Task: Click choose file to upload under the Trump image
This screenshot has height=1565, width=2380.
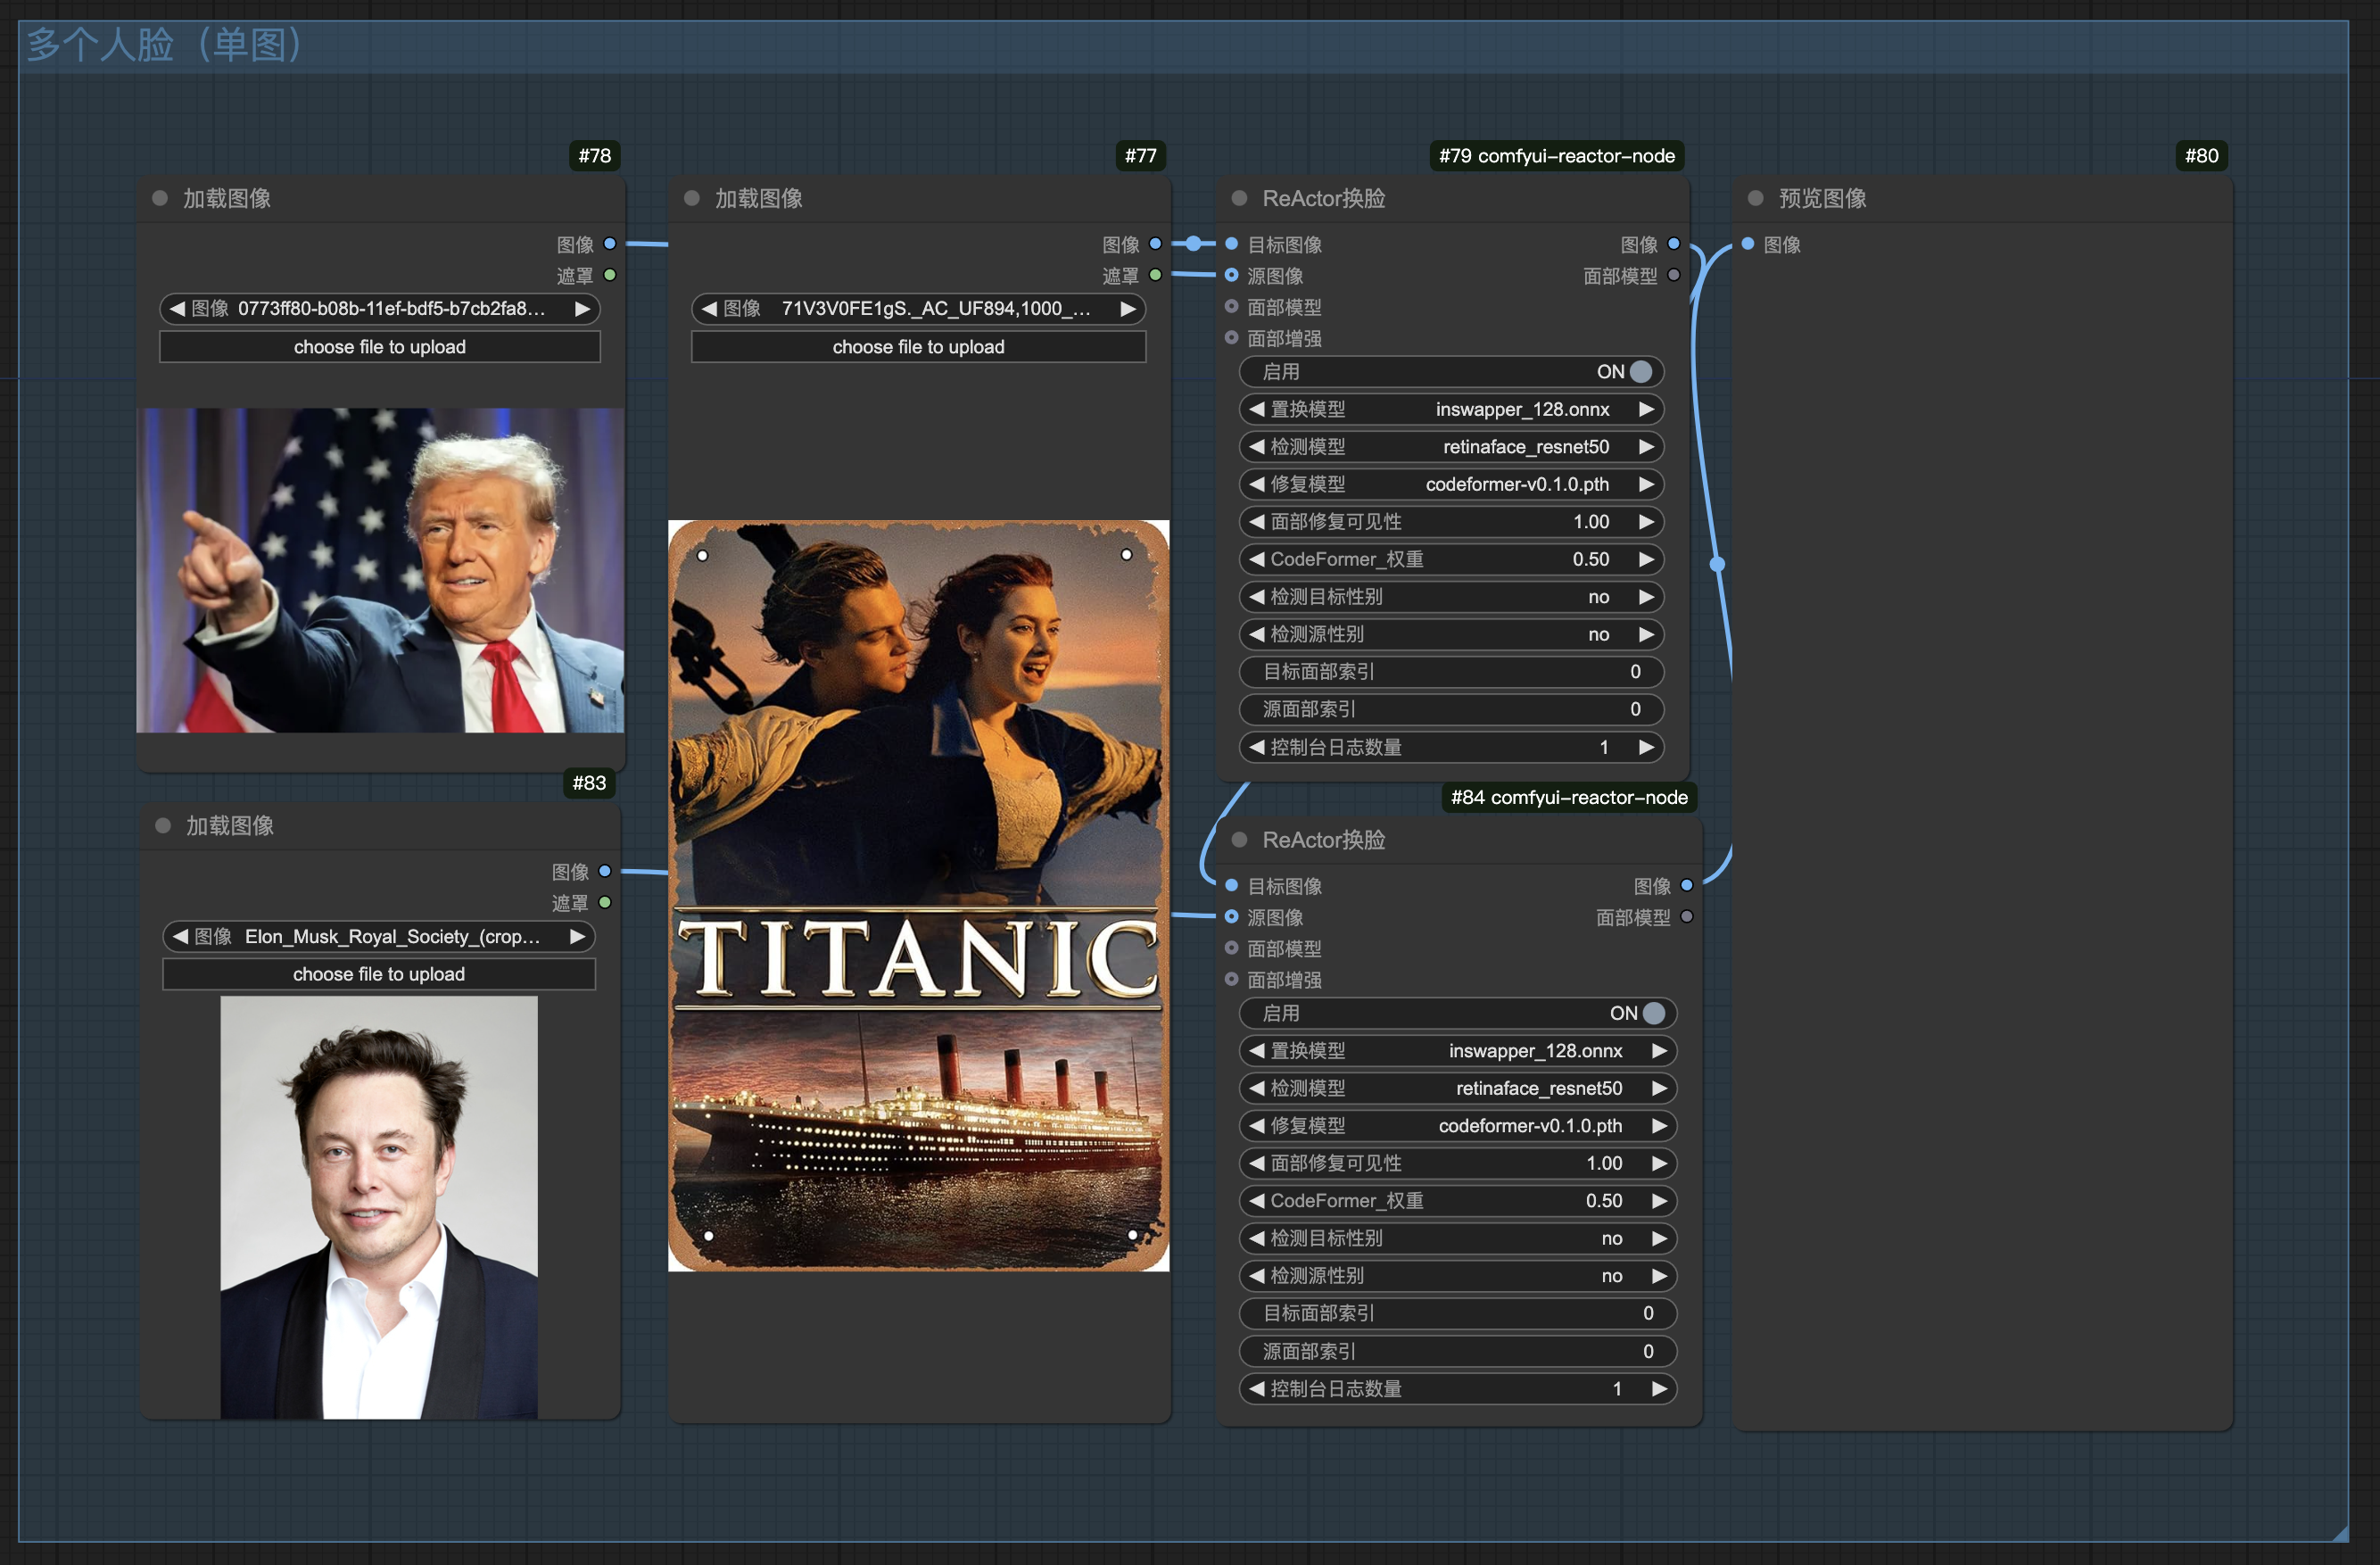Action: (x=380, y=347)
